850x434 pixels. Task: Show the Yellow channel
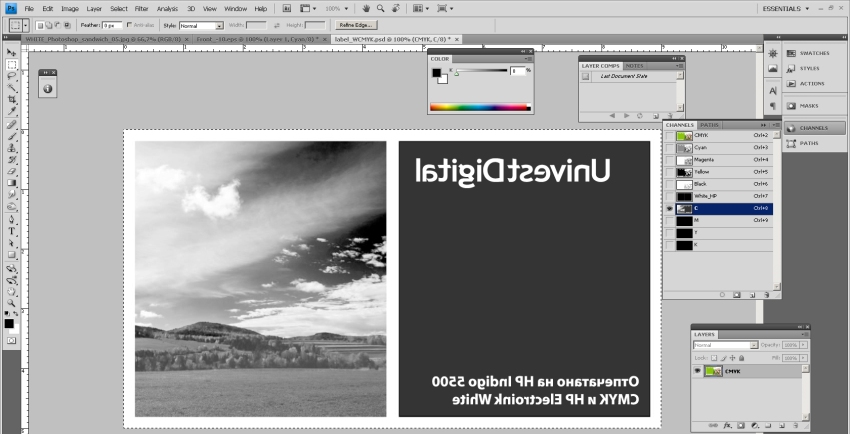tap(670, 172)
